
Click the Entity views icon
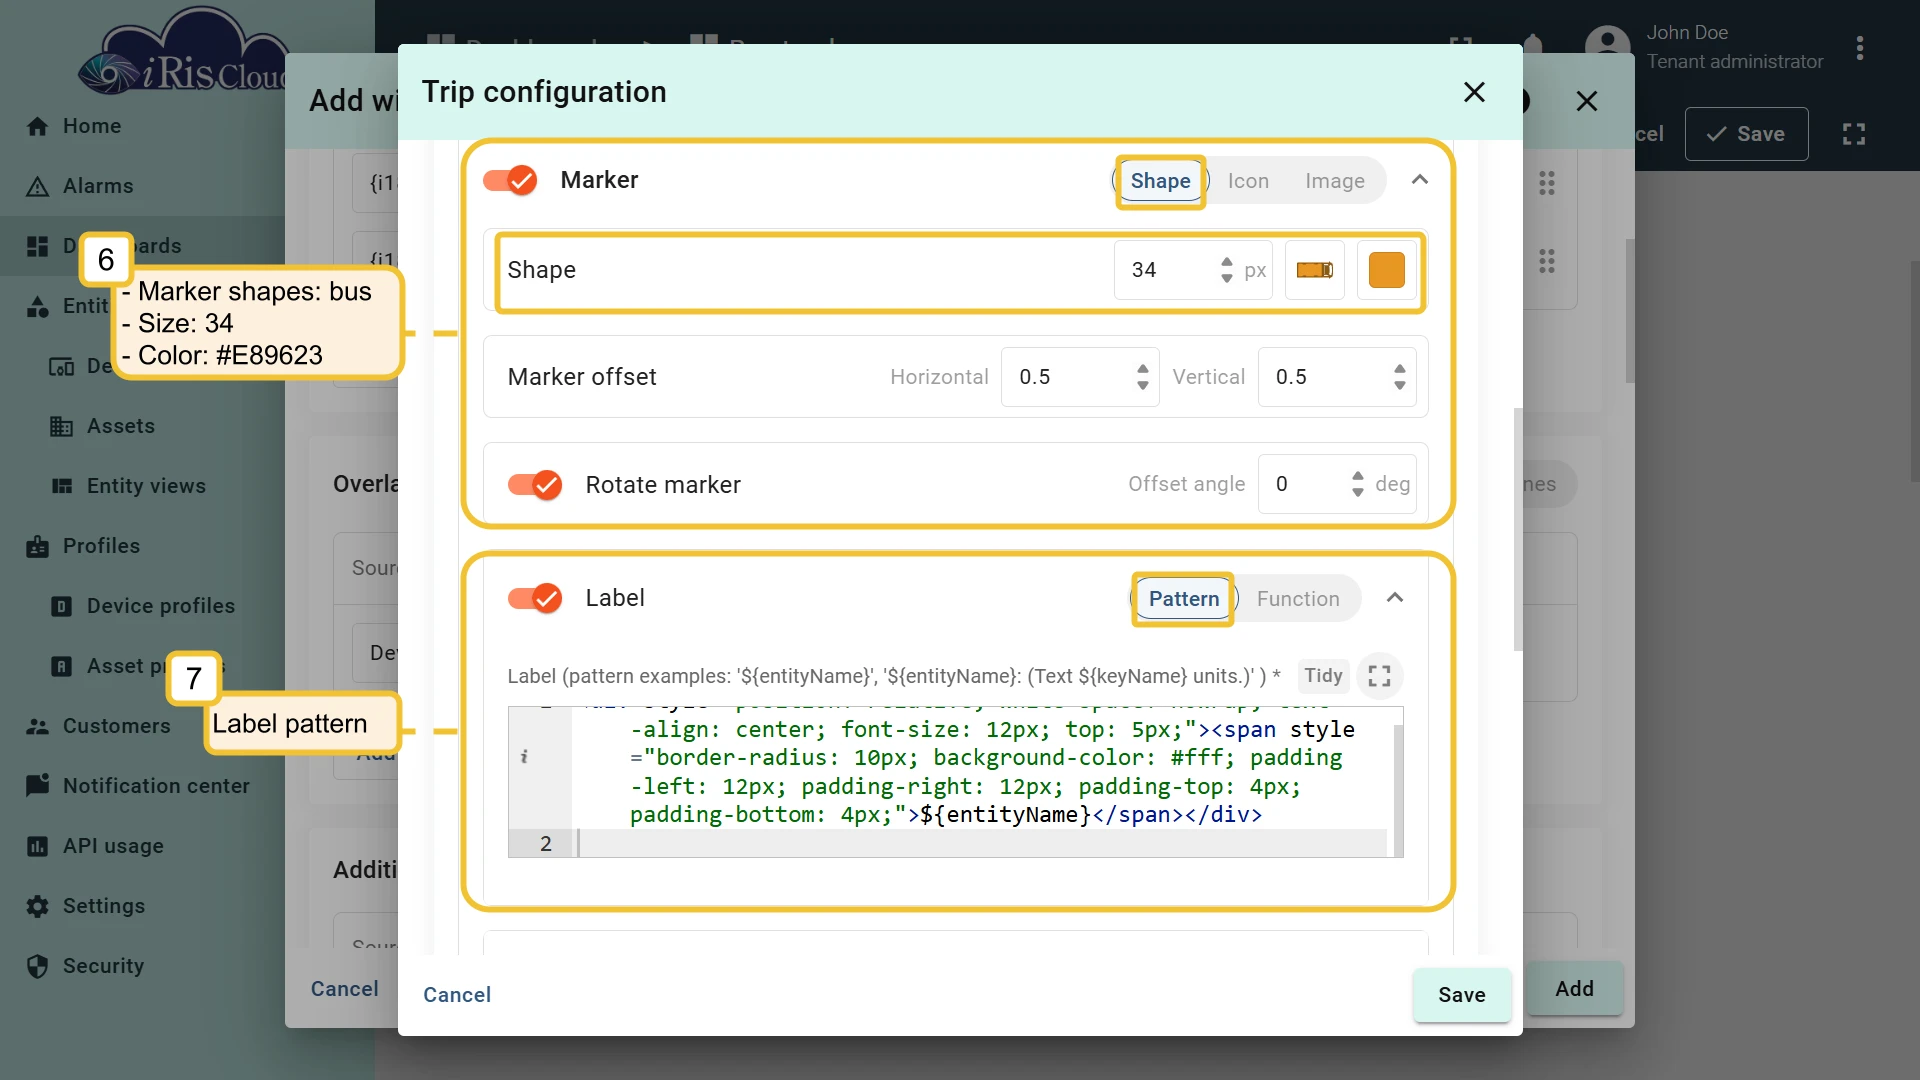(61, 486)
